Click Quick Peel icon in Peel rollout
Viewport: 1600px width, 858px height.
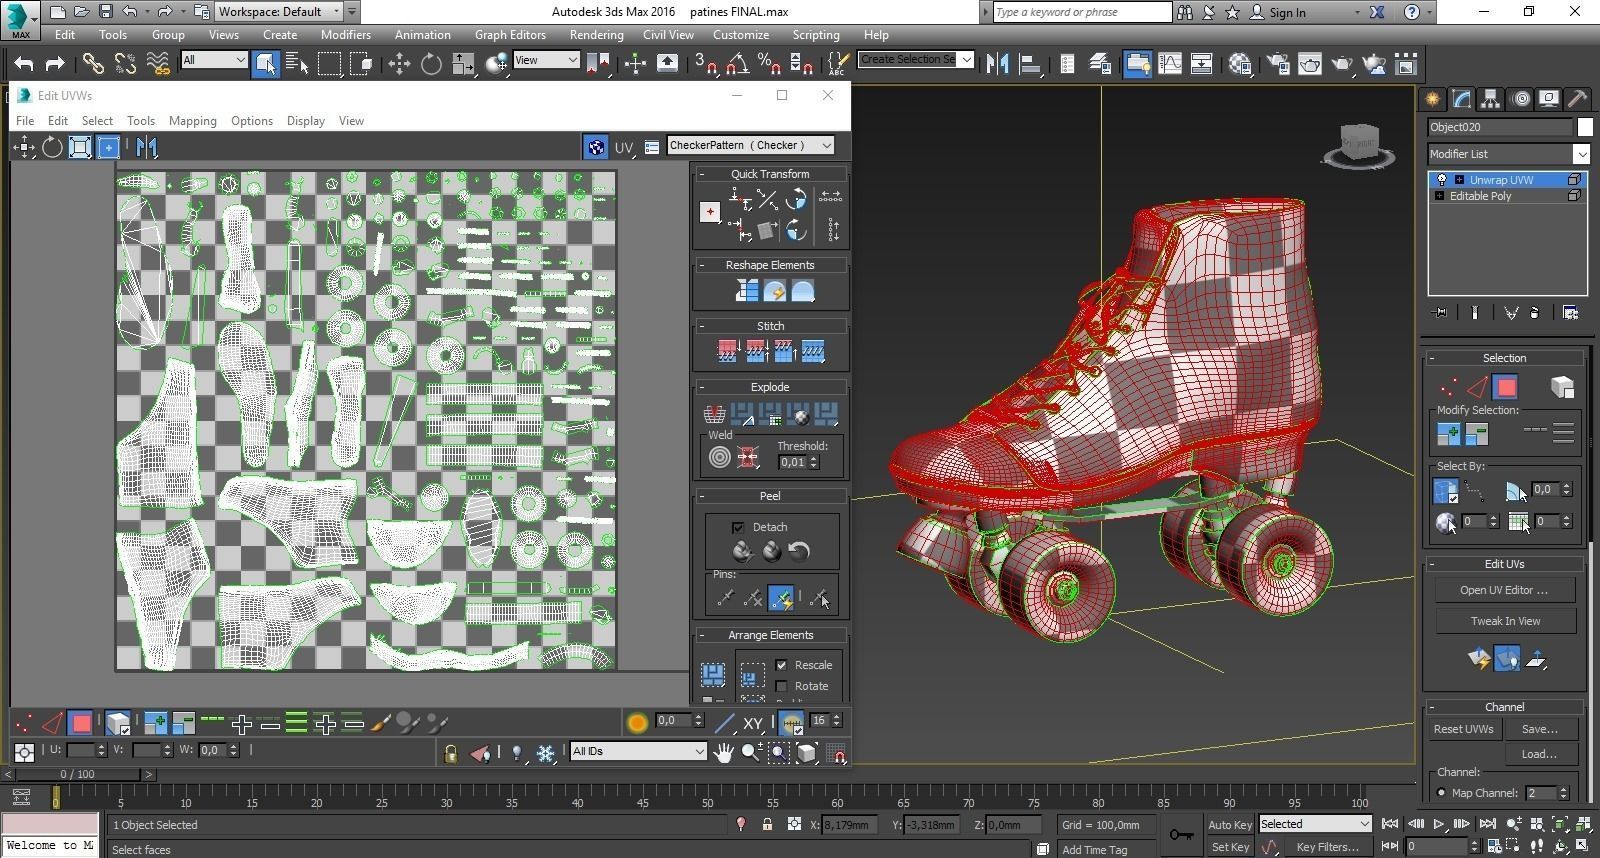pyautogui.click(x=742, y=551)
